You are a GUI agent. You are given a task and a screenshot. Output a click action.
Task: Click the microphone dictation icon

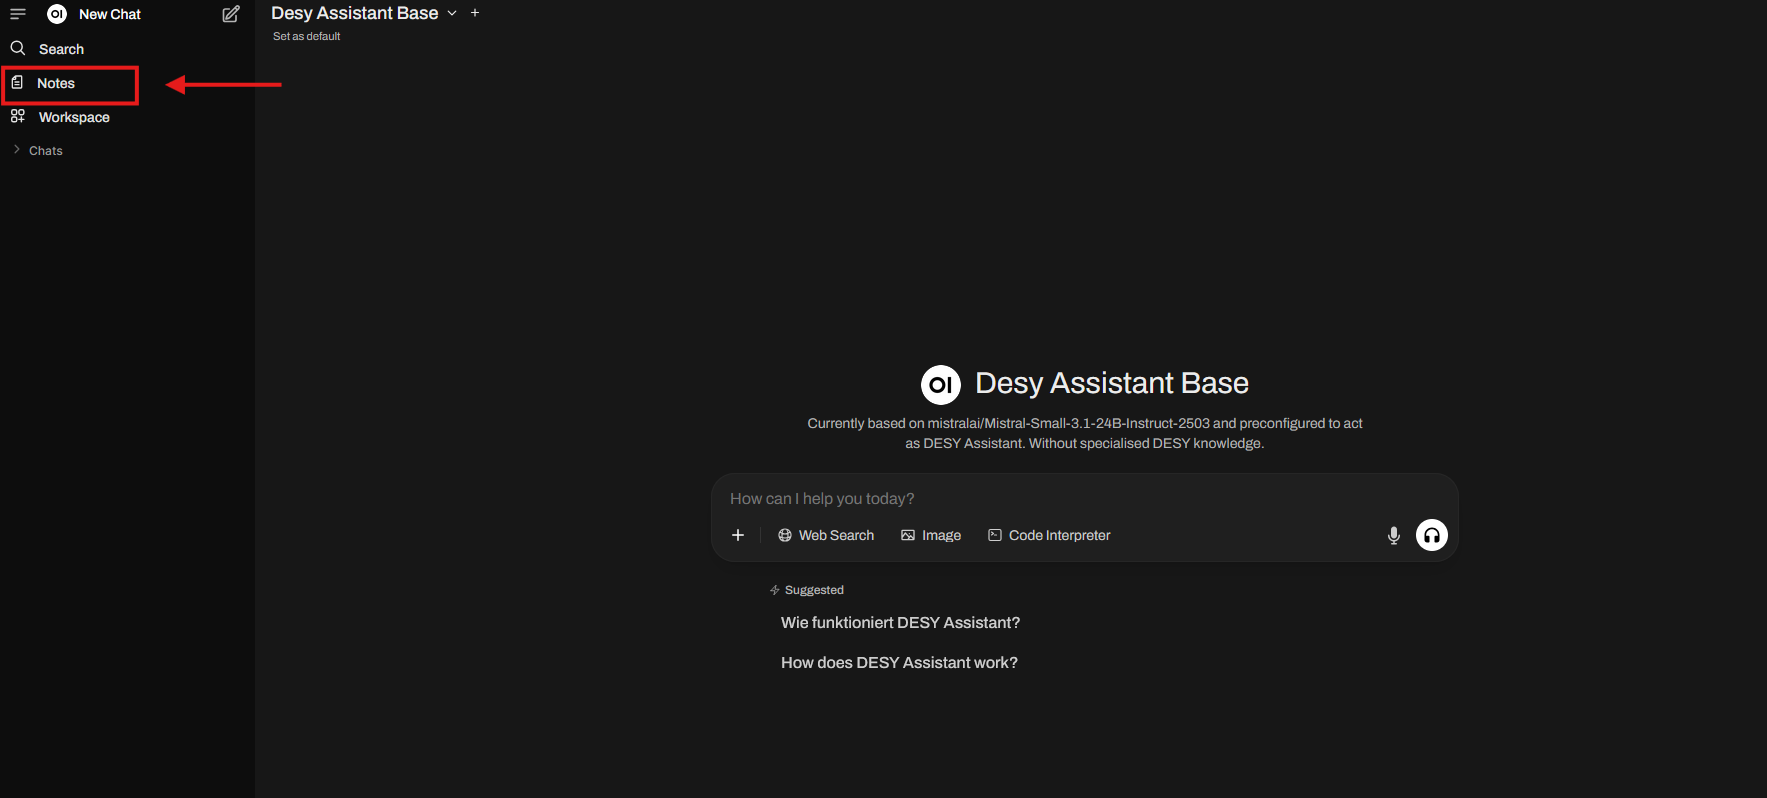(x=1394, y=535)
